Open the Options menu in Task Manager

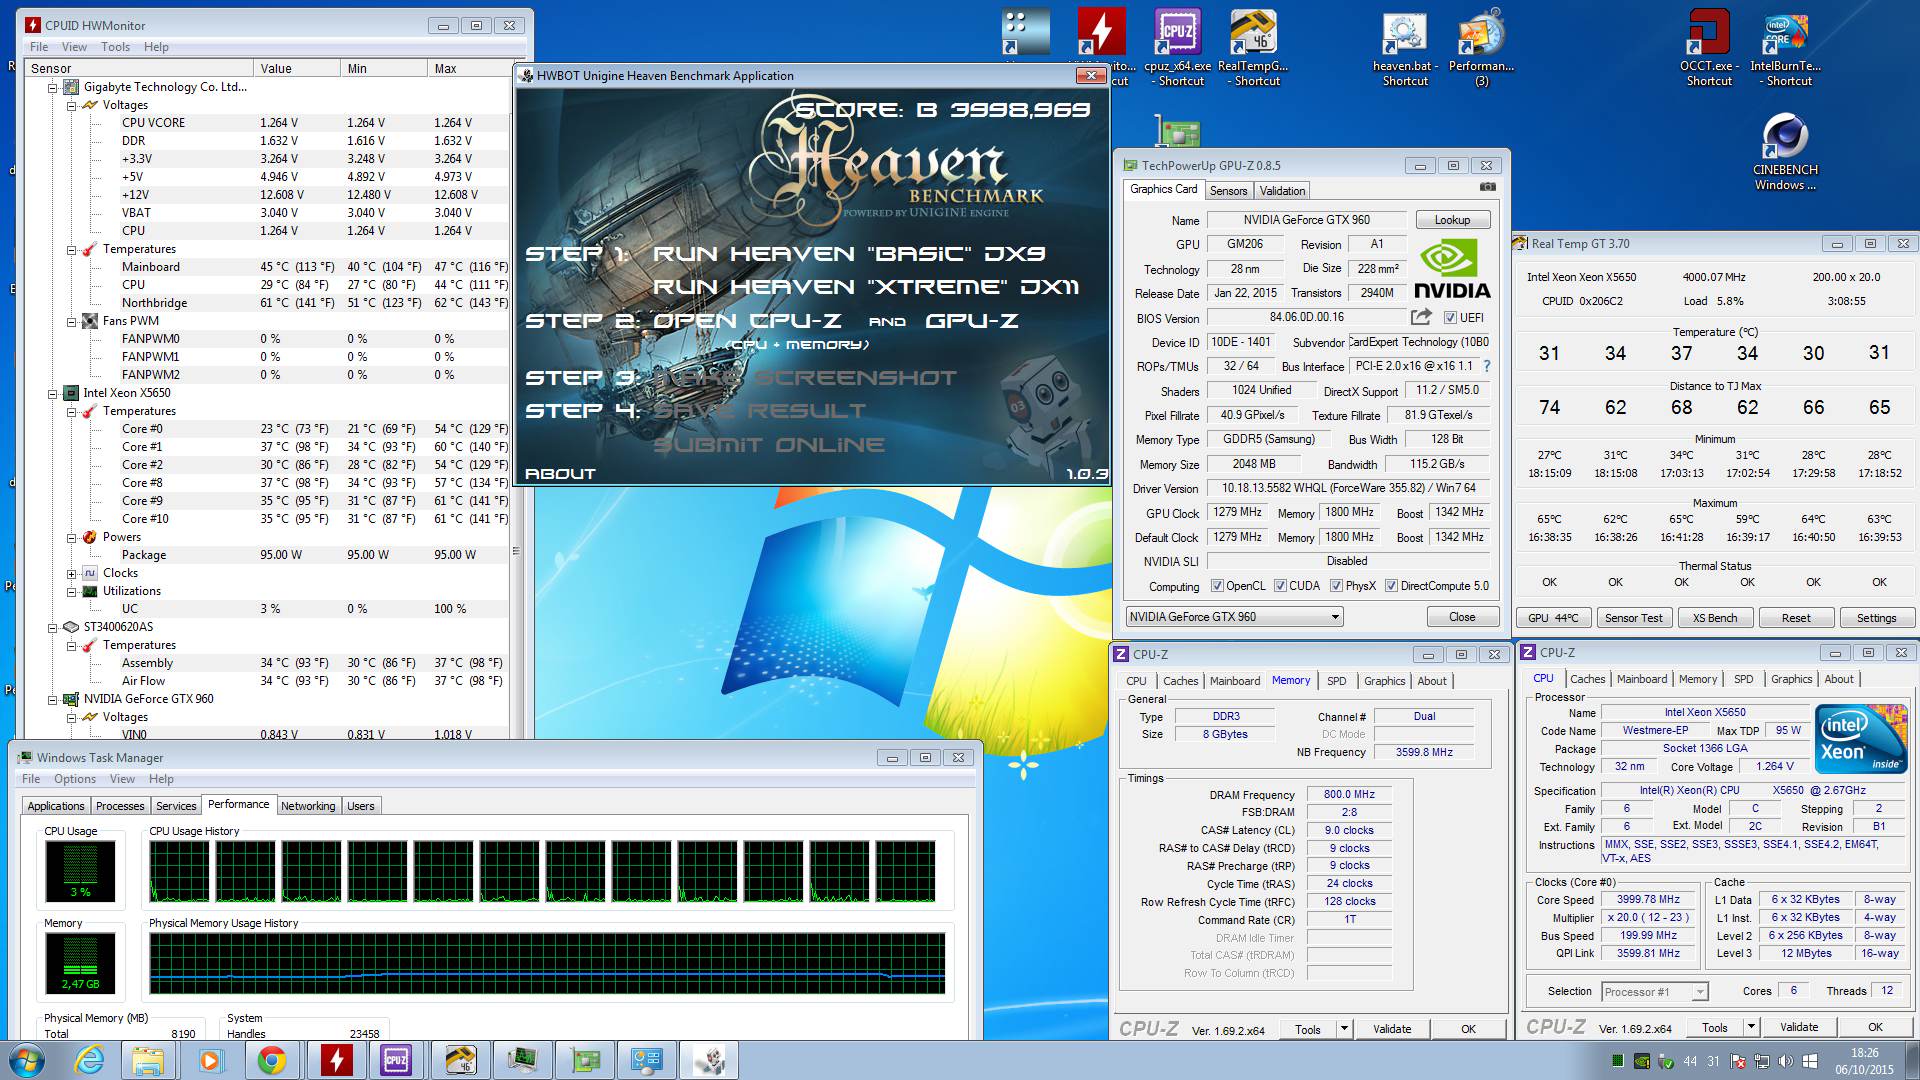pos(75,779)
